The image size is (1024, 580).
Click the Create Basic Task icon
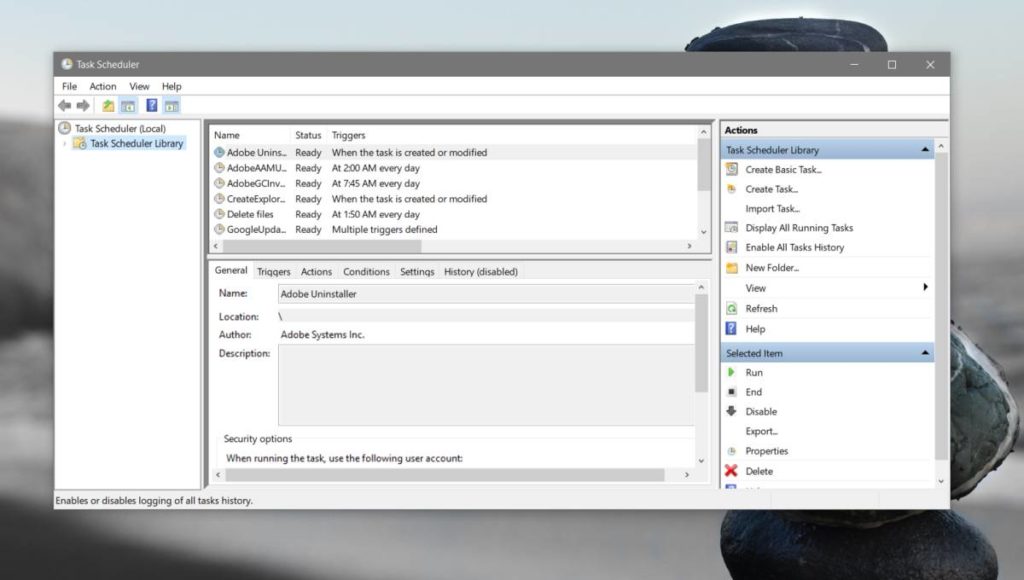click(x=733, y=168)
